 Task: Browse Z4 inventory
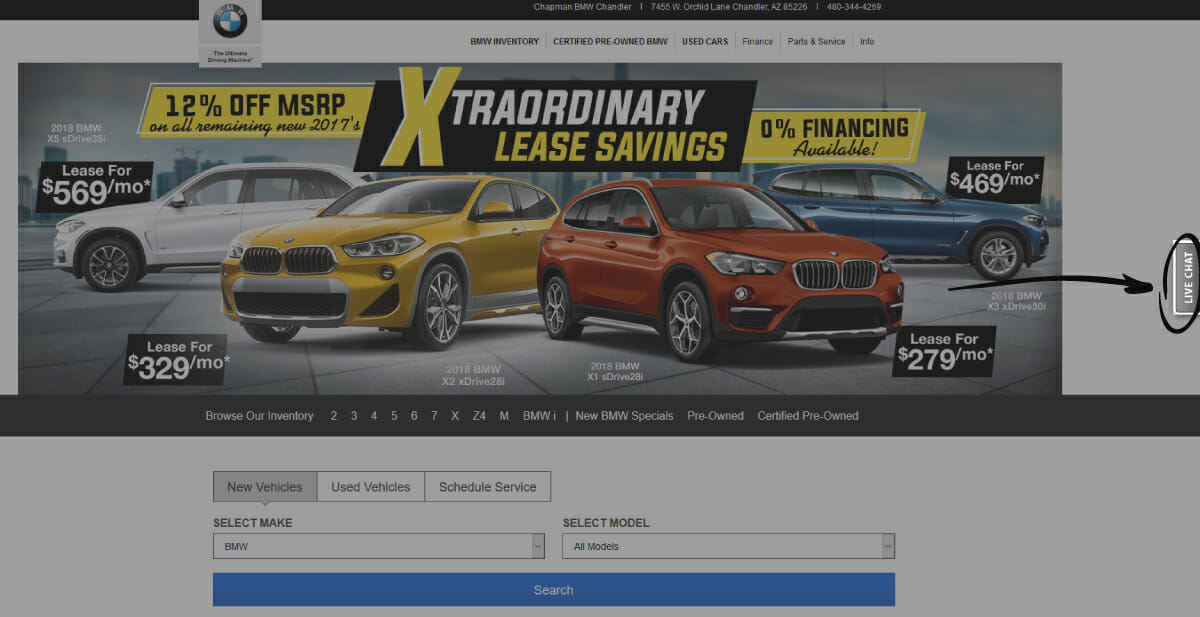[x=479, y=416]
